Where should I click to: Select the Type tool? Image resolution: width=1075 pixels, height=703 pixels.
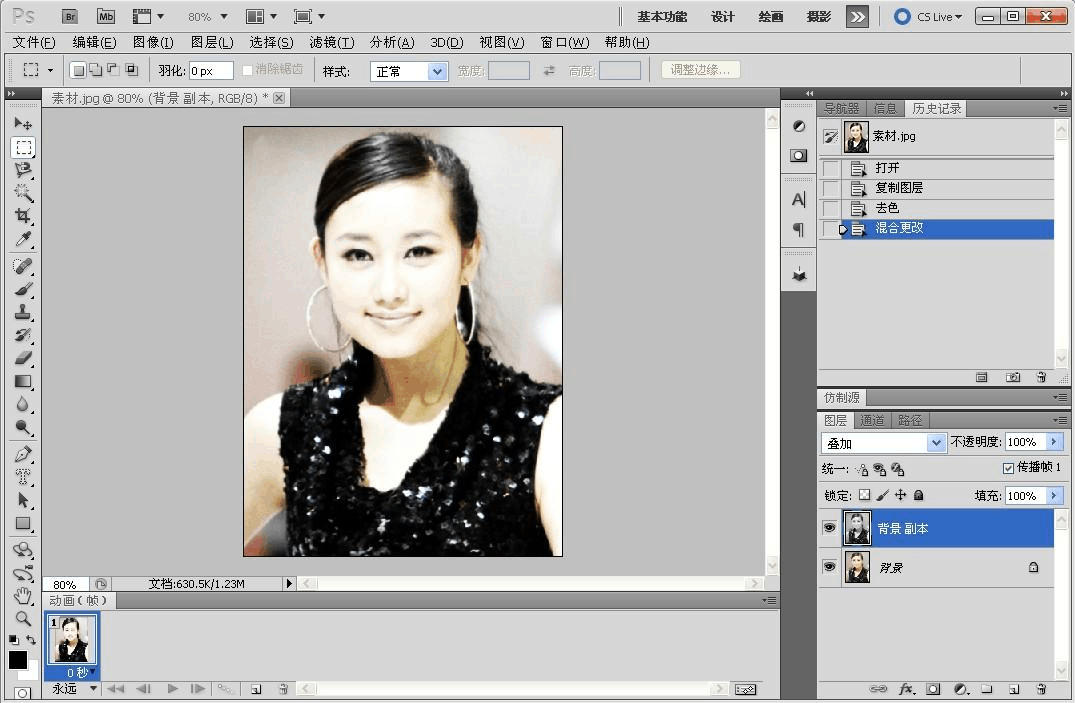tap(23, 477)
